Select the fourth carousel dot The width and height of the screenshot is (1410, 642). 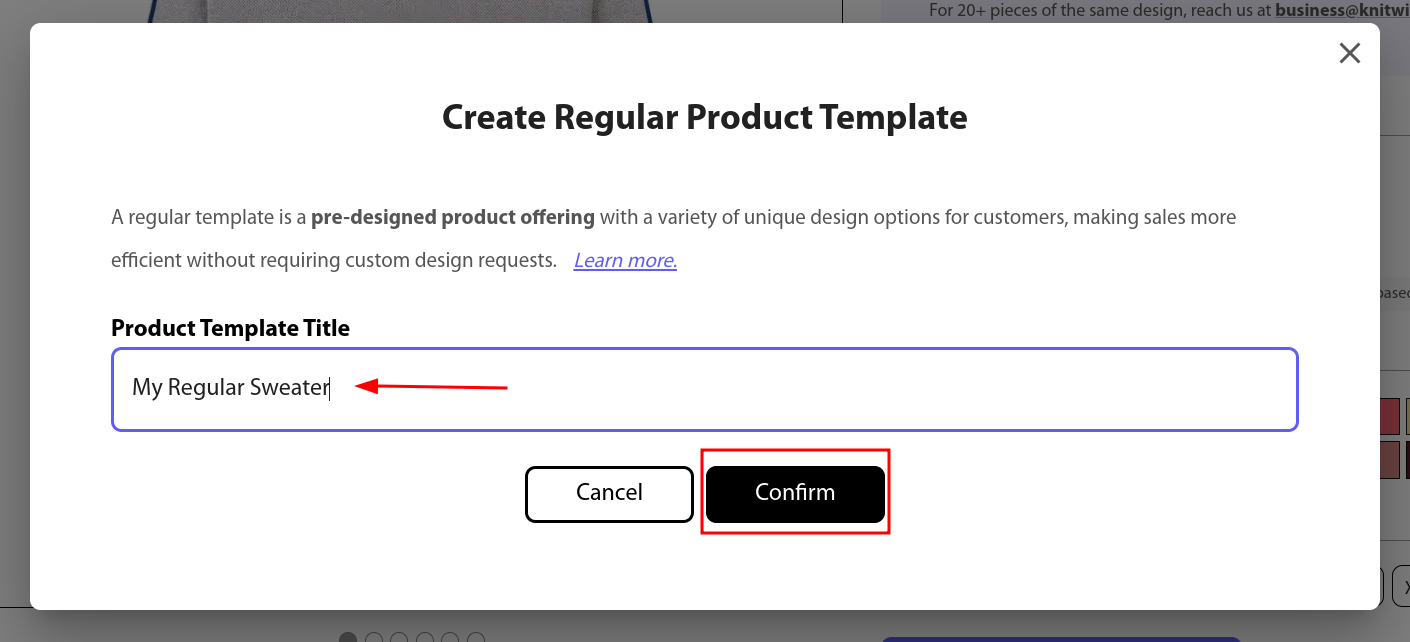tap(425, 638)
